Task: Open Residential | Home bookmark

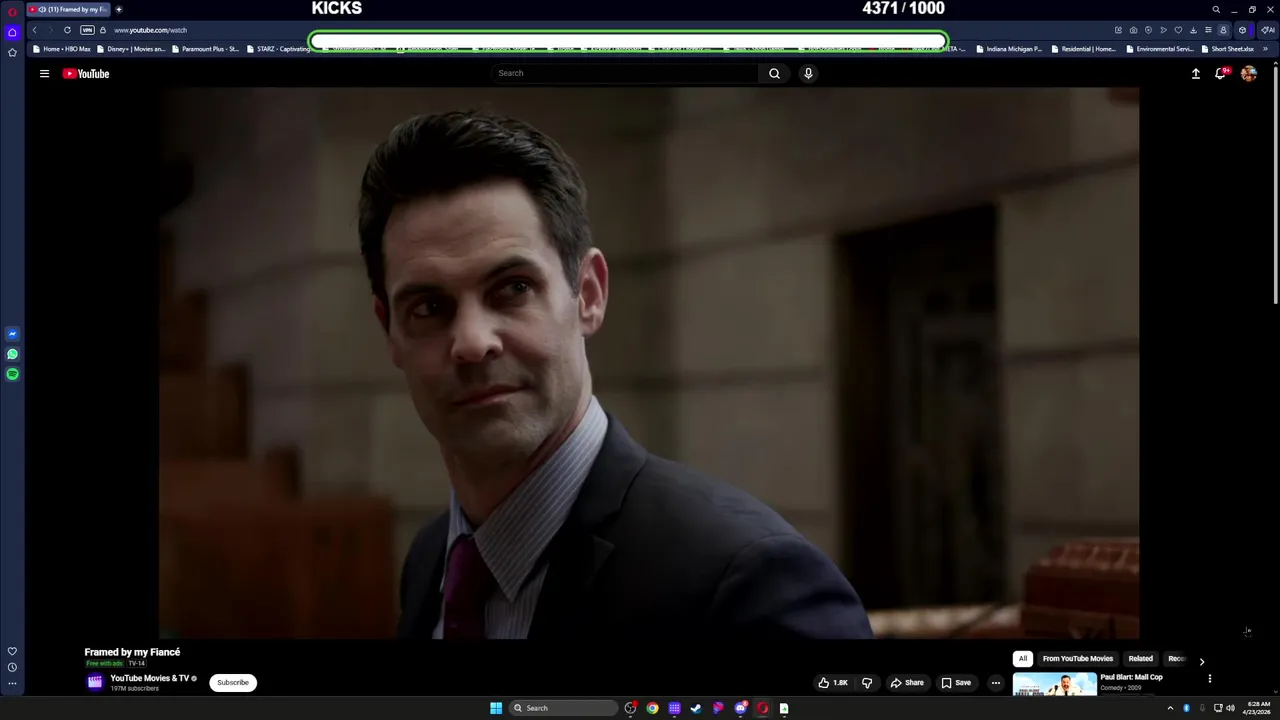Action: [x=1083, y=49]
